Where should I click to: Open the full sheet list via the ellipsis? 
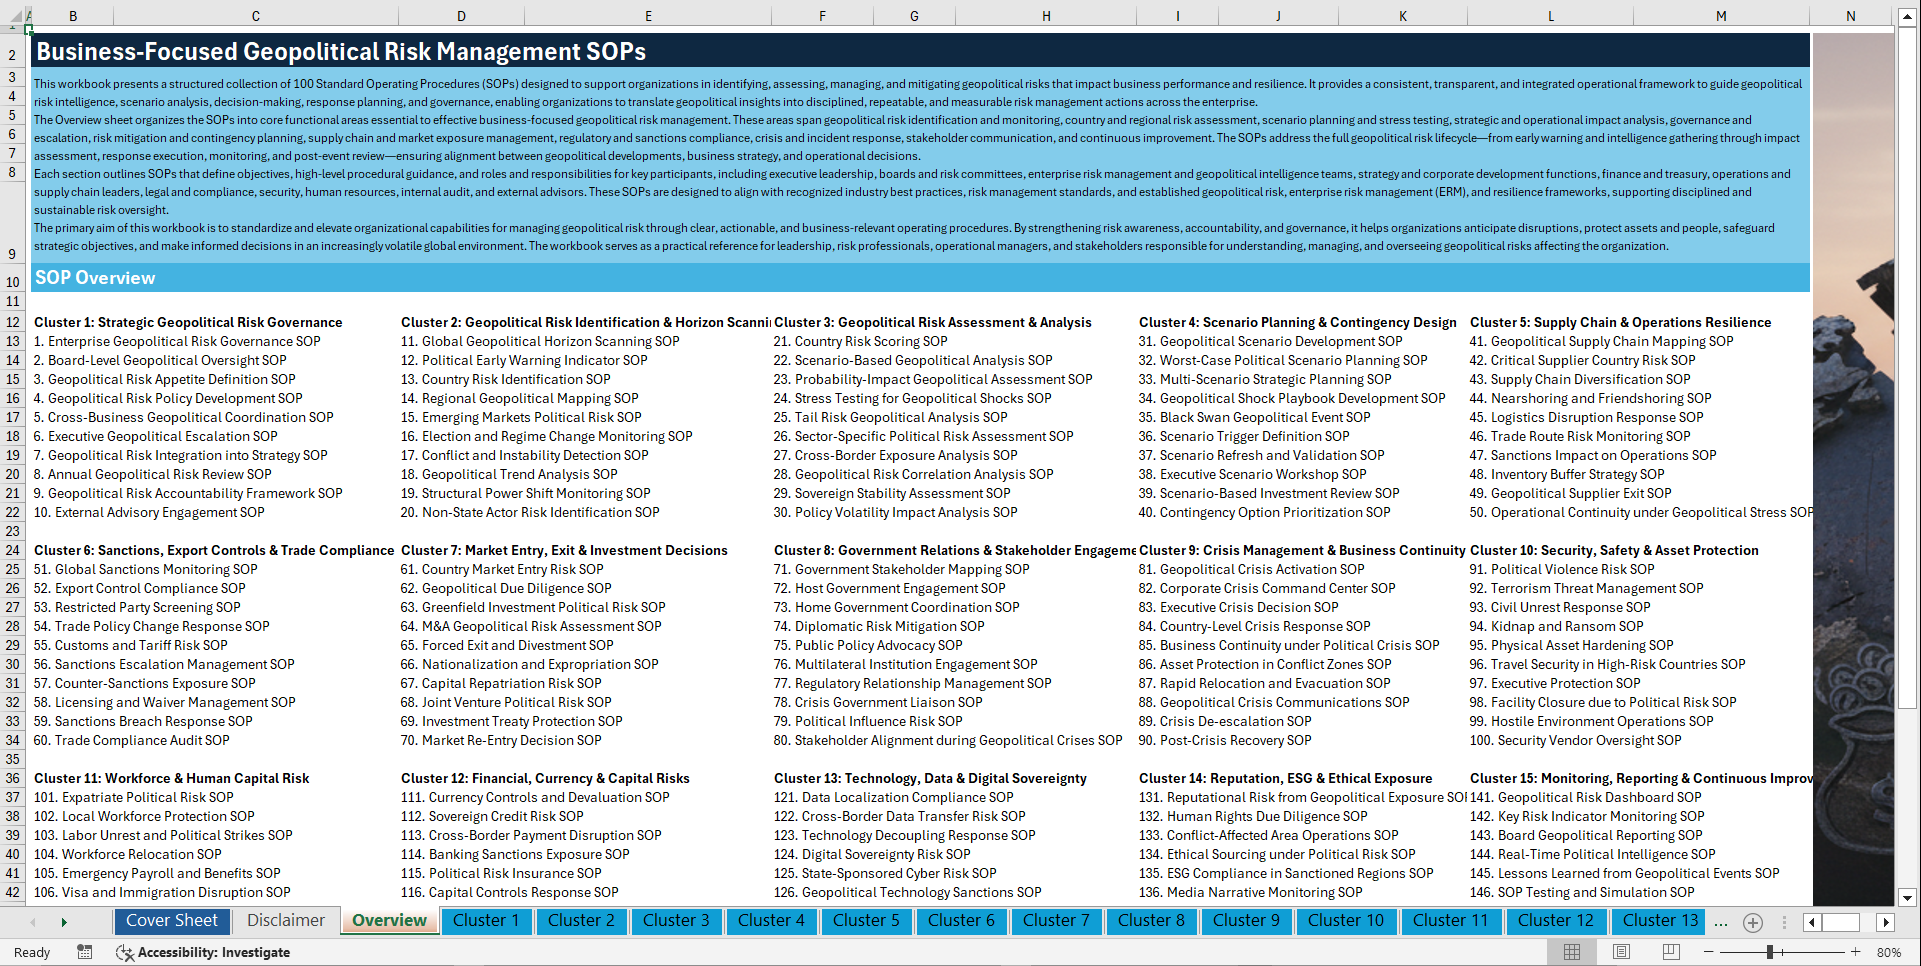pos(1721,922)
